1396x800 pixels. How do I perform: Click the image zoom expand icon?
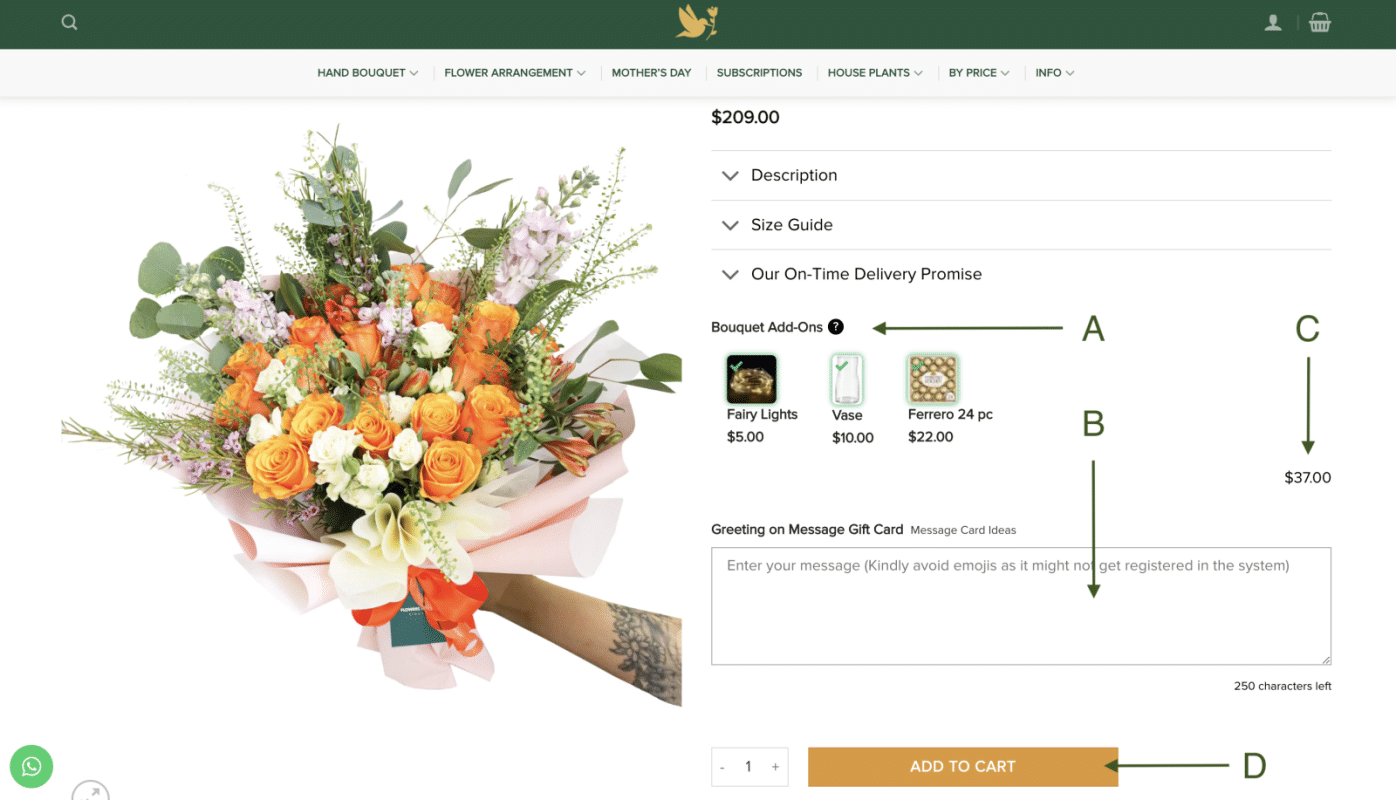(x=90, y=791)
